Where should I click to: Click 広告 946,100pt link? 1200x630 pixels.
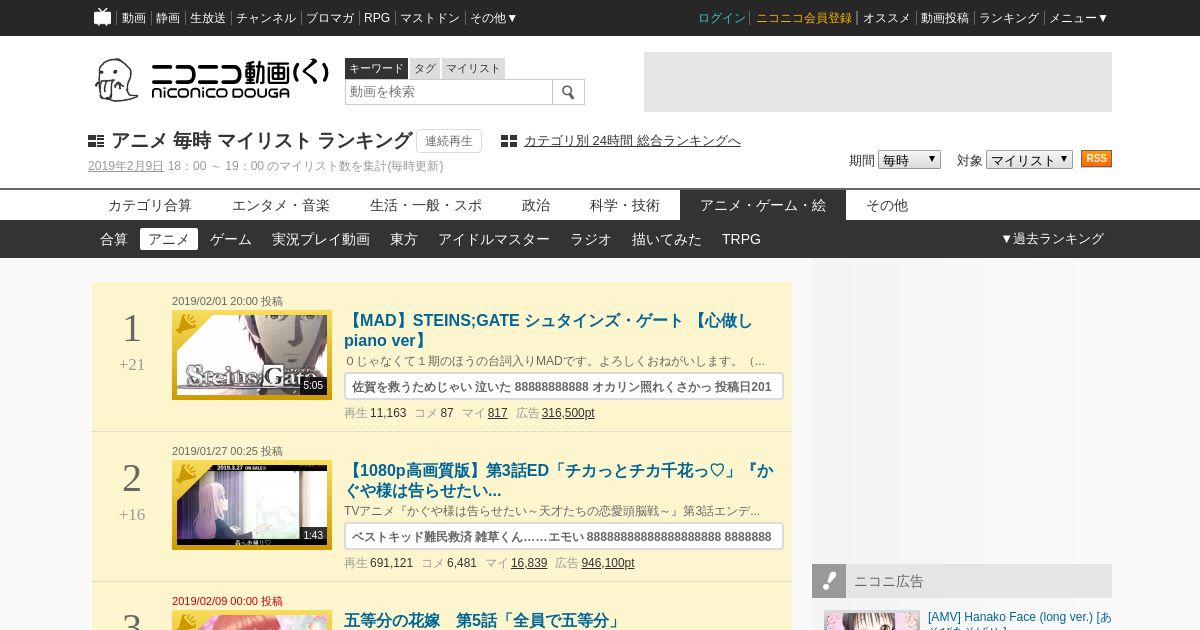click(608, 563)
